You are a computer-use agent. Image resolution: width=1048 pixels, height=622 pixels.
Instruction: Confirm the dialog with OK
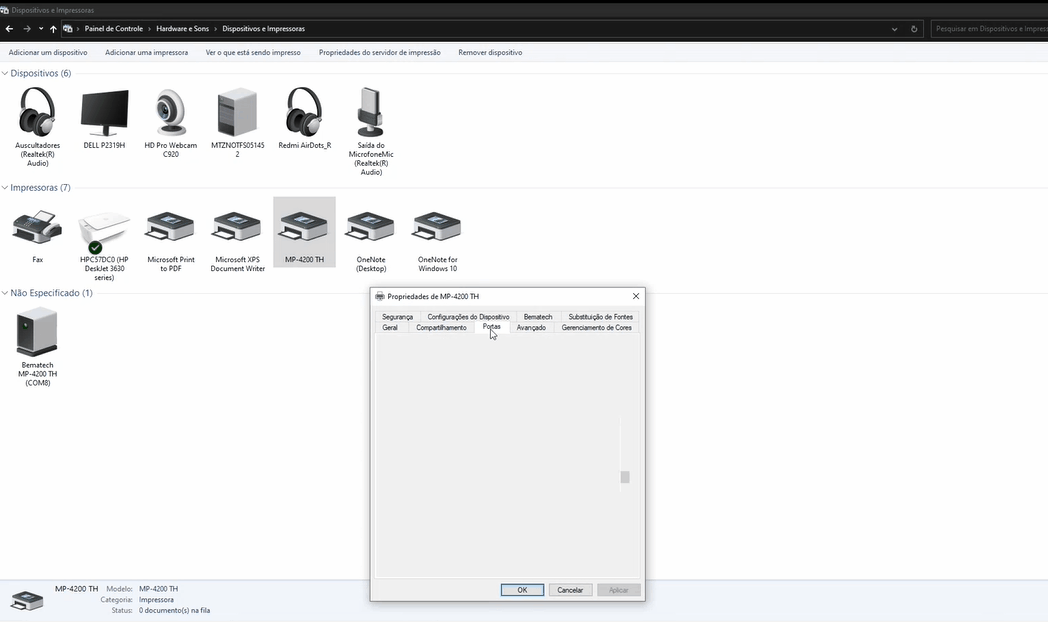pos(522,590)
